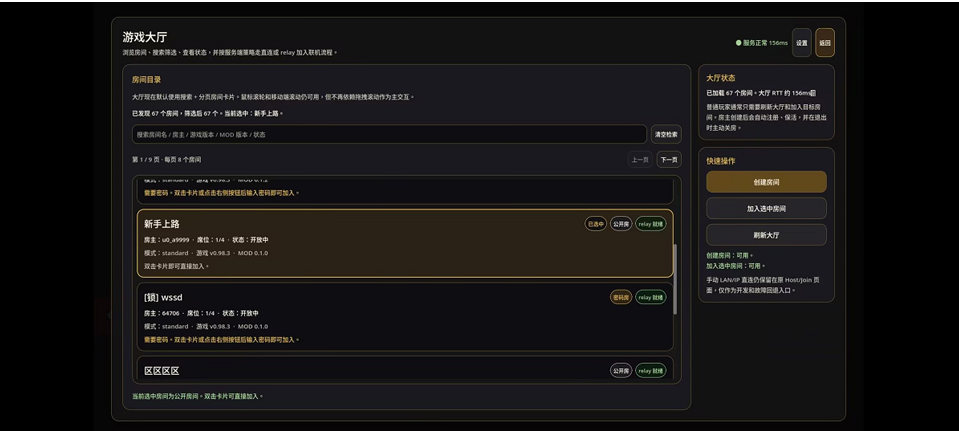Click the 返回 back button

[x=824, y=43]
